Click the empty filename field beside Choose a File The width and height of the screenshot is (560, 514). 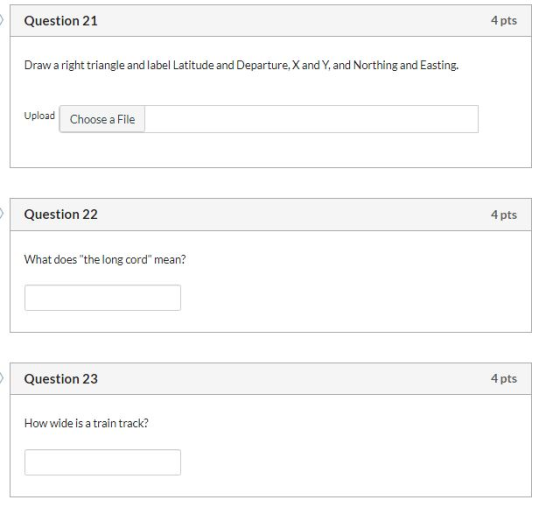[311, 119]
